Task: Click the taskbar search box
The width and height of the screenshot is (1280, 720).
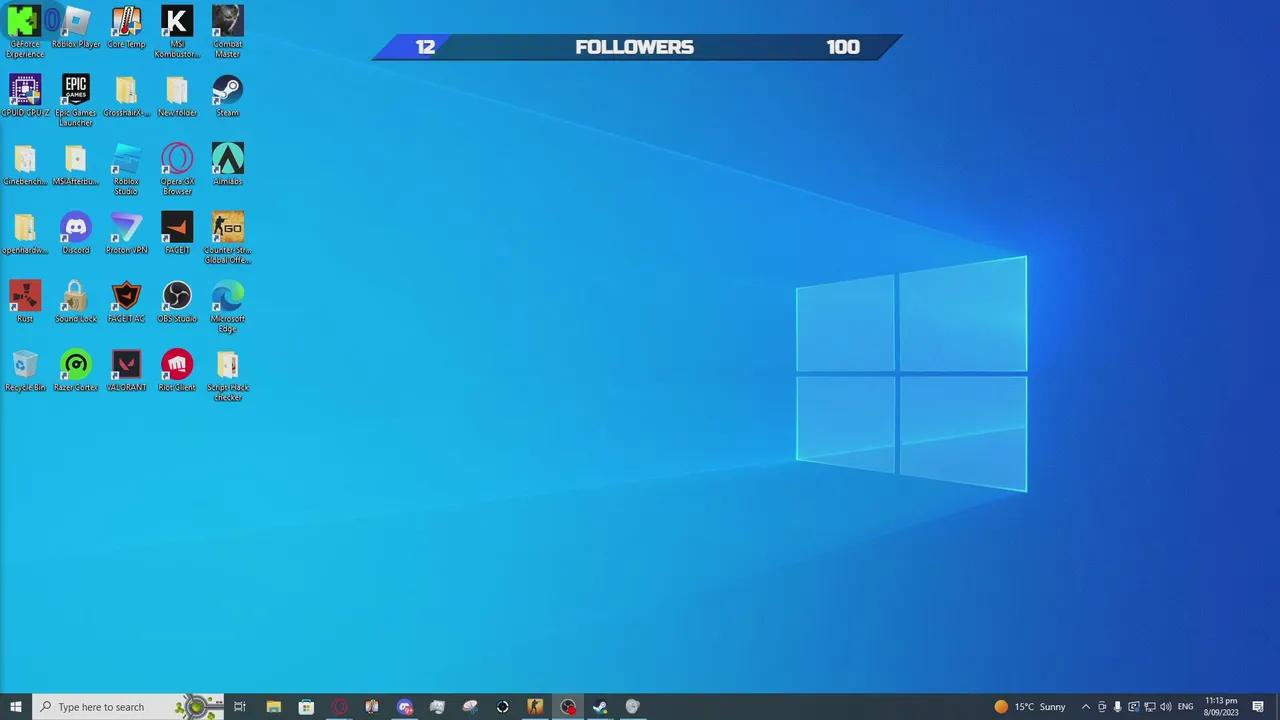Action: 100,707
